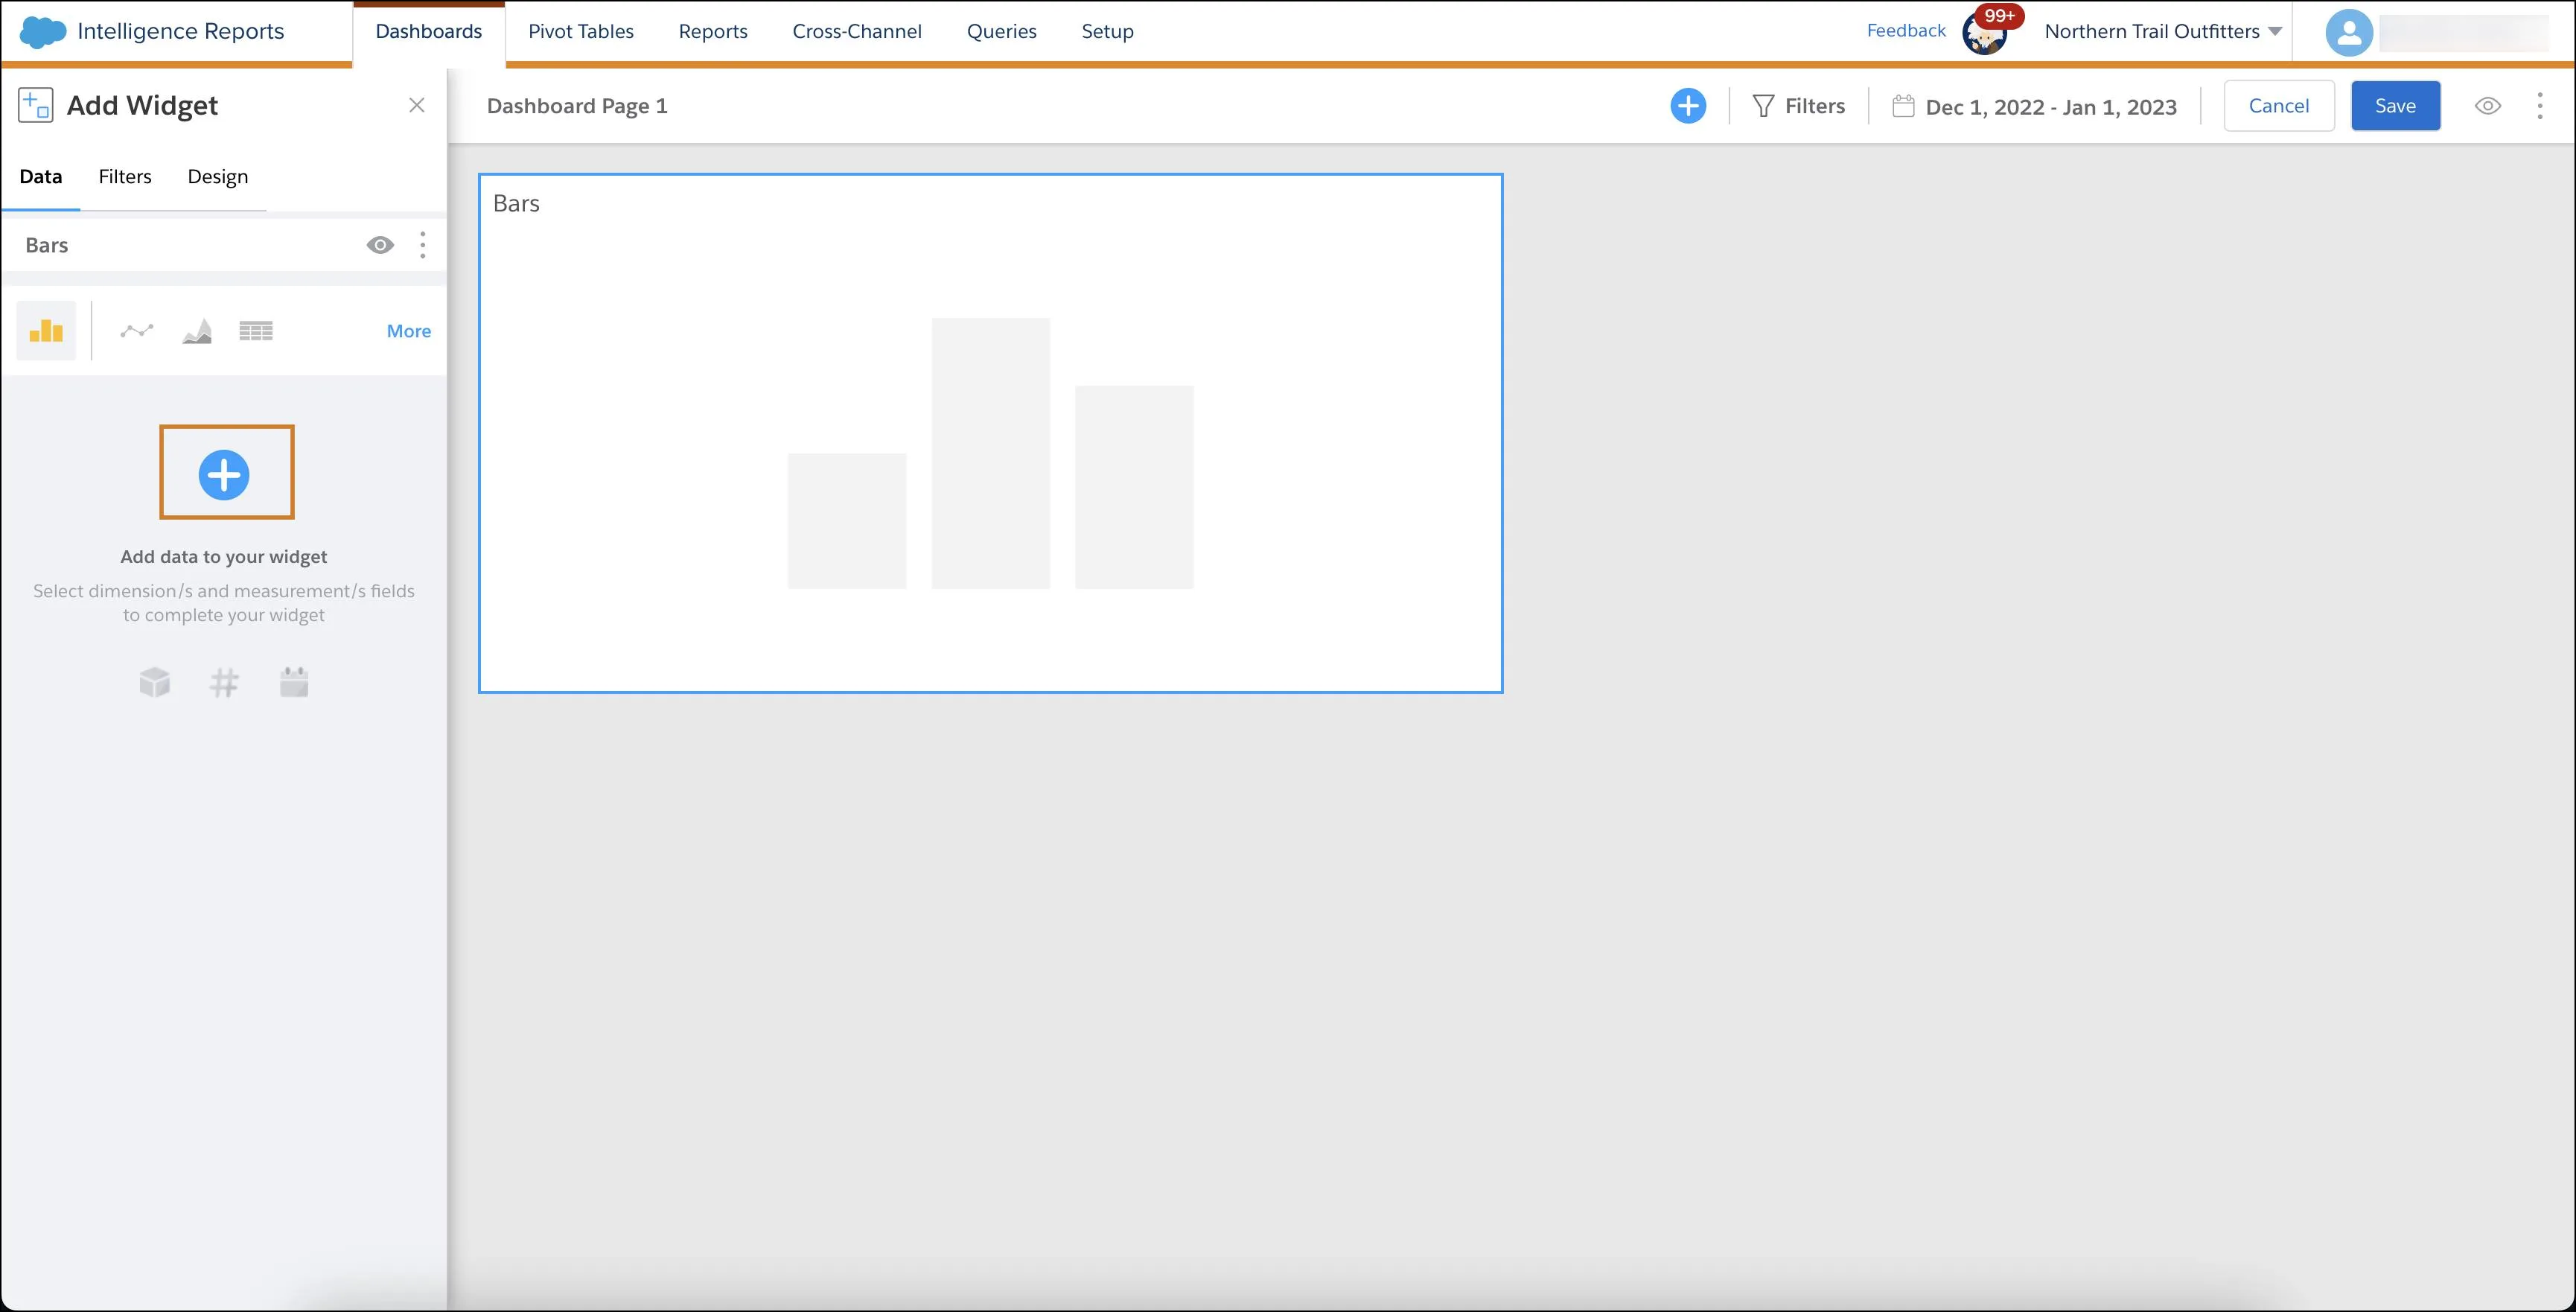Switch to Design tab
This screenshot has height=1312, width=2576.
click(216, 176)
